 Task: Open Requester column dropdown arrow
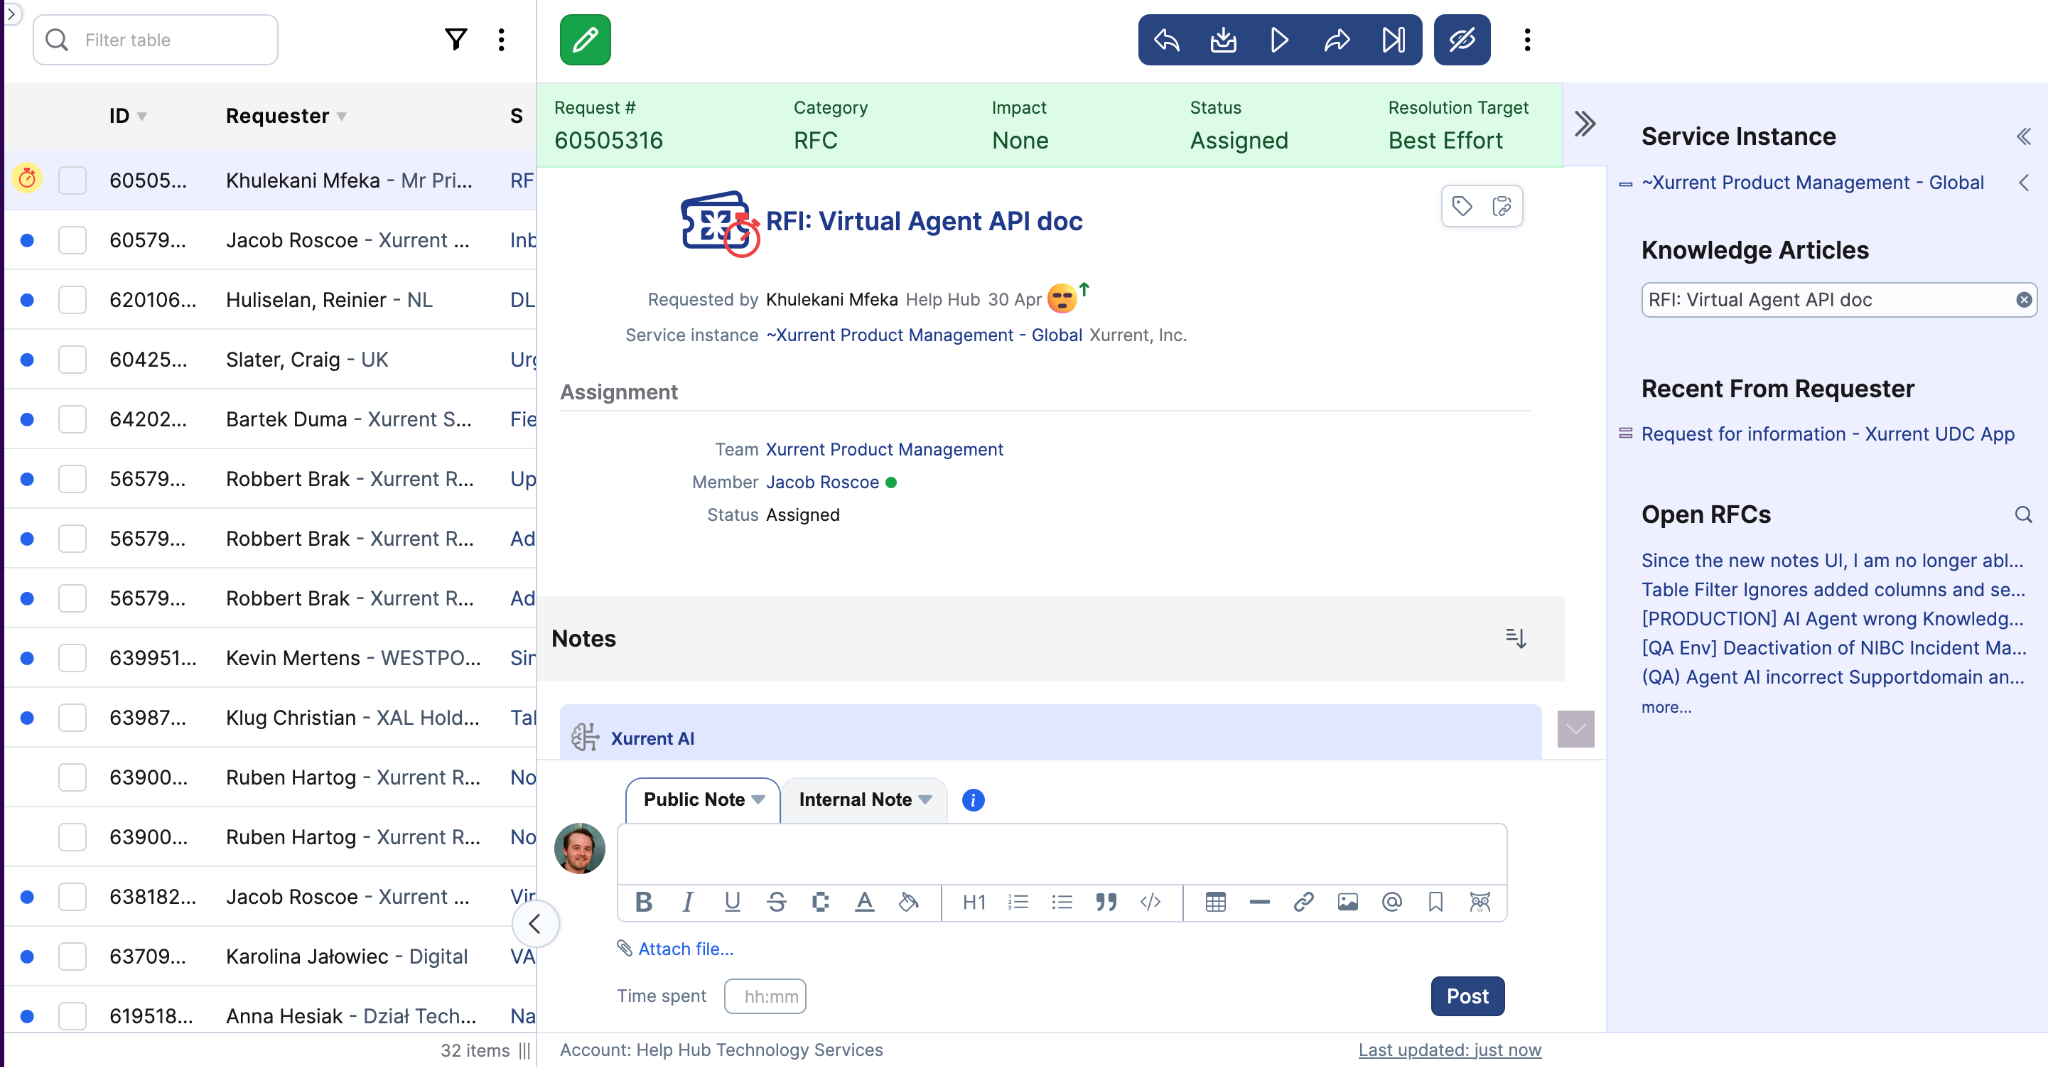pos(342,117)
